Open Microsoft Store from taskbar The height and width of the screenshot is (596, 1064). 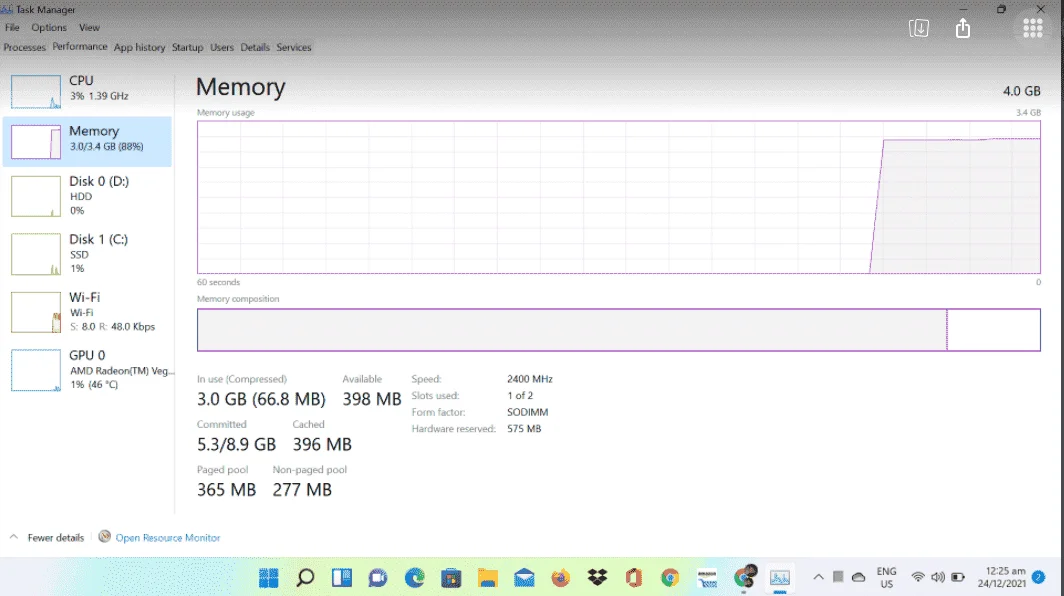(x=451, y=578)
